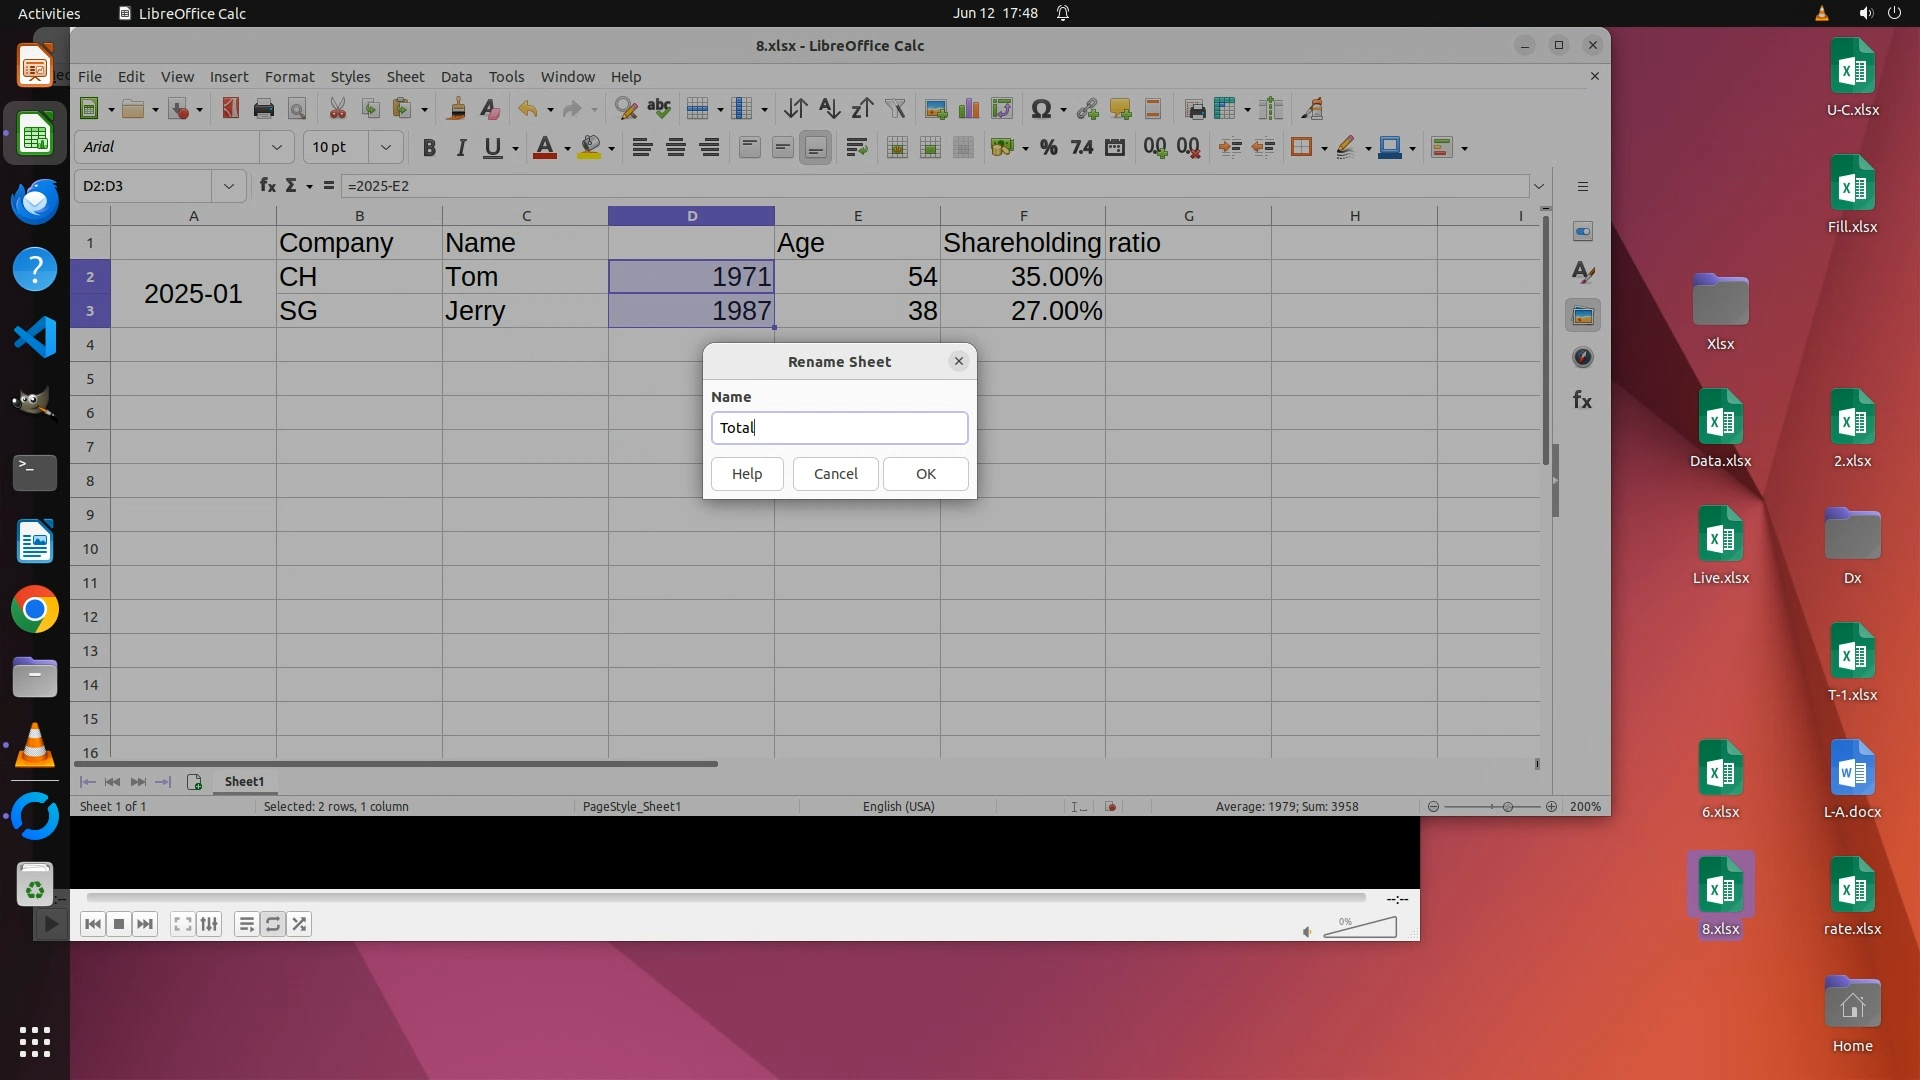1920x1080 pixels.
Task: Click the Insert Chart icon
Action: [969, 109]
